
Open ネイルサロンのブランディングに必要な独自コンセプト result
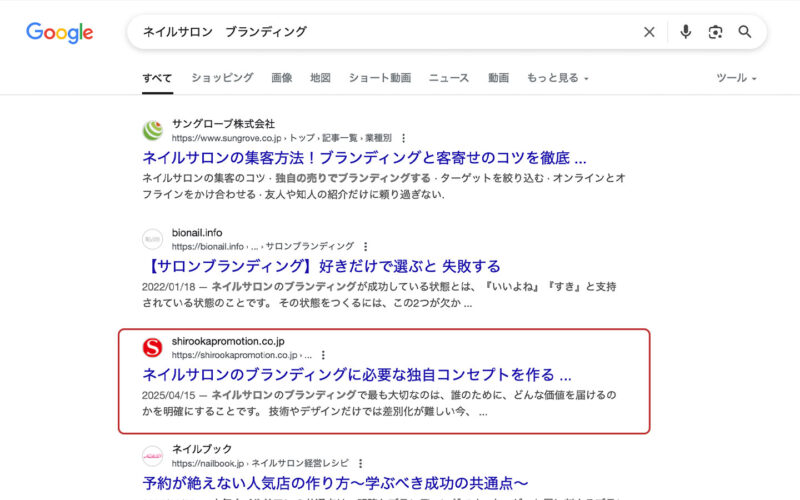point(357,374)
